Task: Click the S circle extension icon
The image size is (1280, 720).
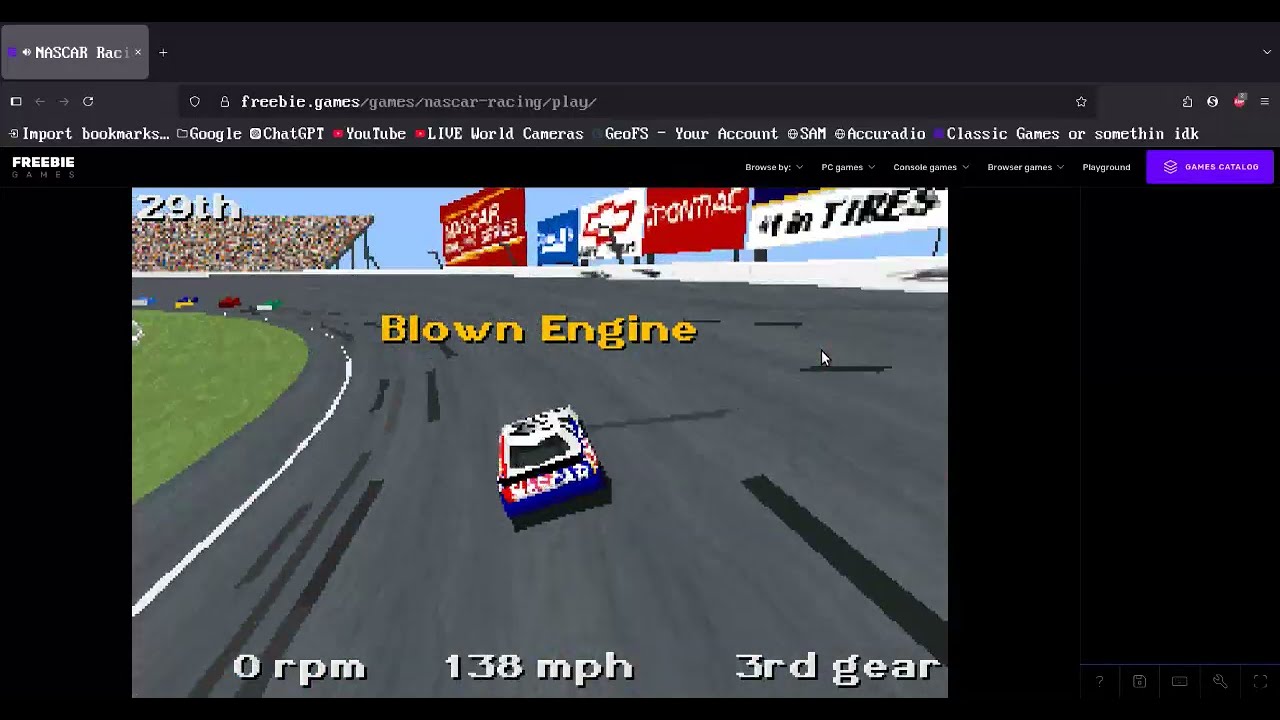Action: (1213, 102)
